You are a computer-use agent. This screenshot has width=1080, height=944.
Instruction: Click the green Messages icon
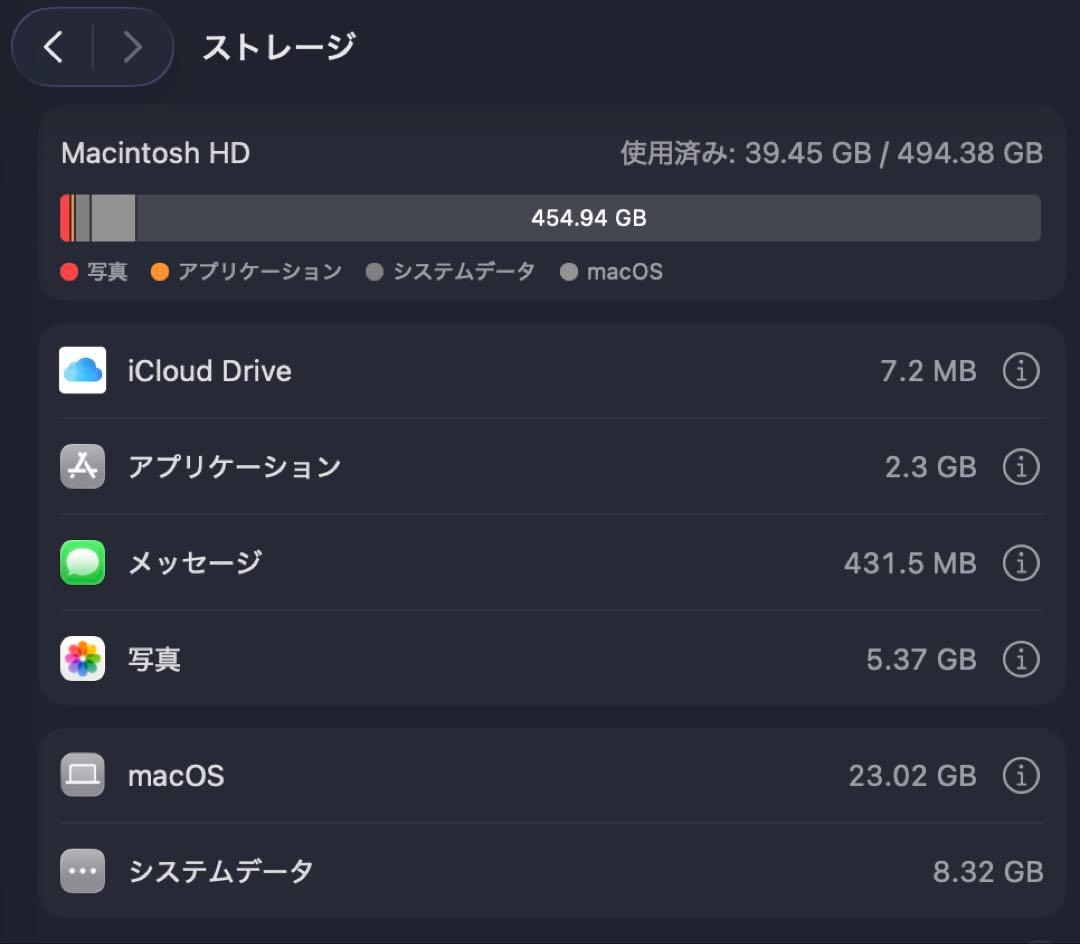pyautogui.click(x=82, y=562)
